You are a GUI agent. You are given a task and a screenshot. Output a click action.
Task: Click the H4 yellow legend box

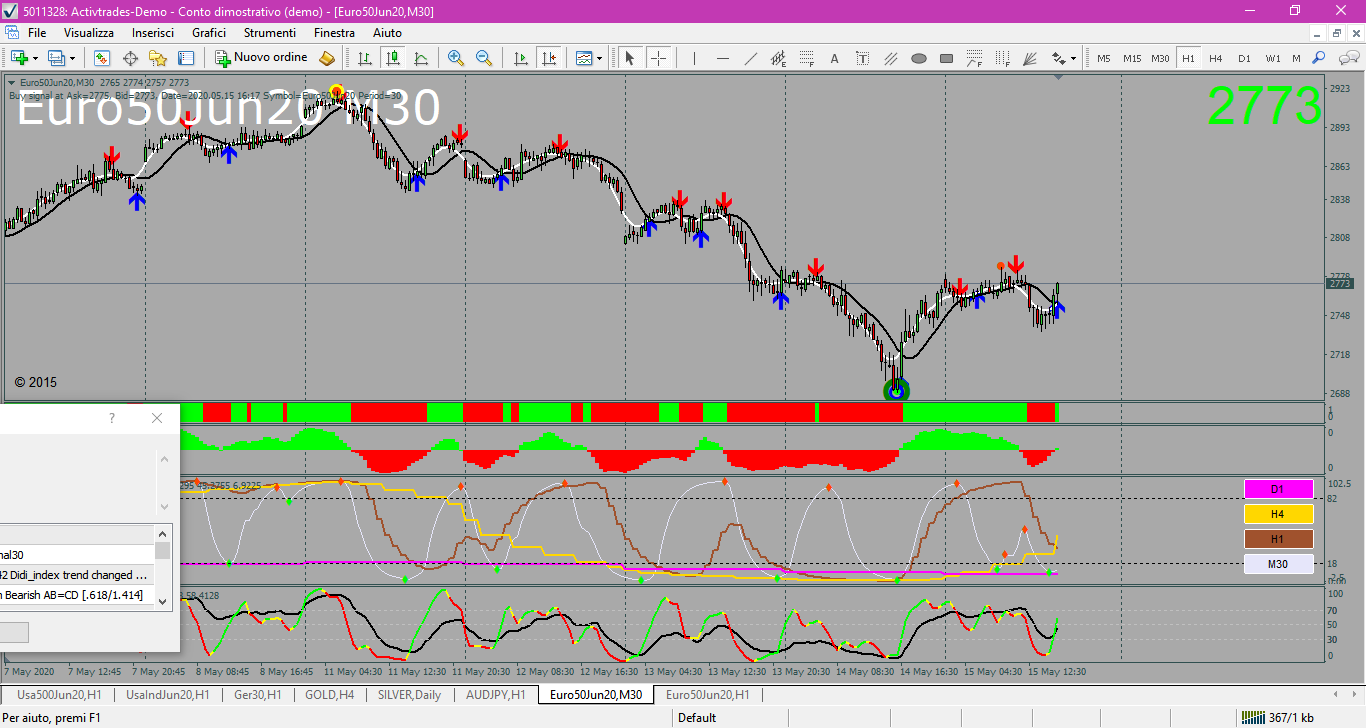click(1277, 514)
